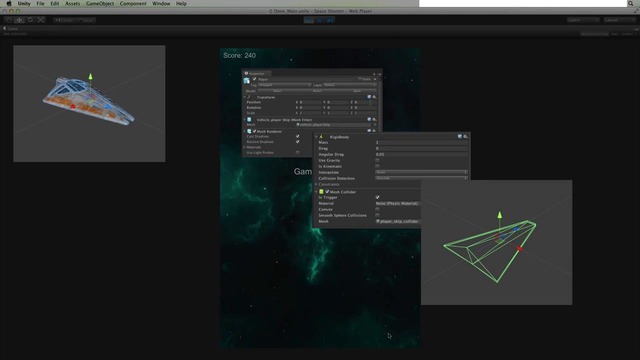Click the Inspector lock icon
The width and height of the screenshot is (640, 360).
coord(374,74)
